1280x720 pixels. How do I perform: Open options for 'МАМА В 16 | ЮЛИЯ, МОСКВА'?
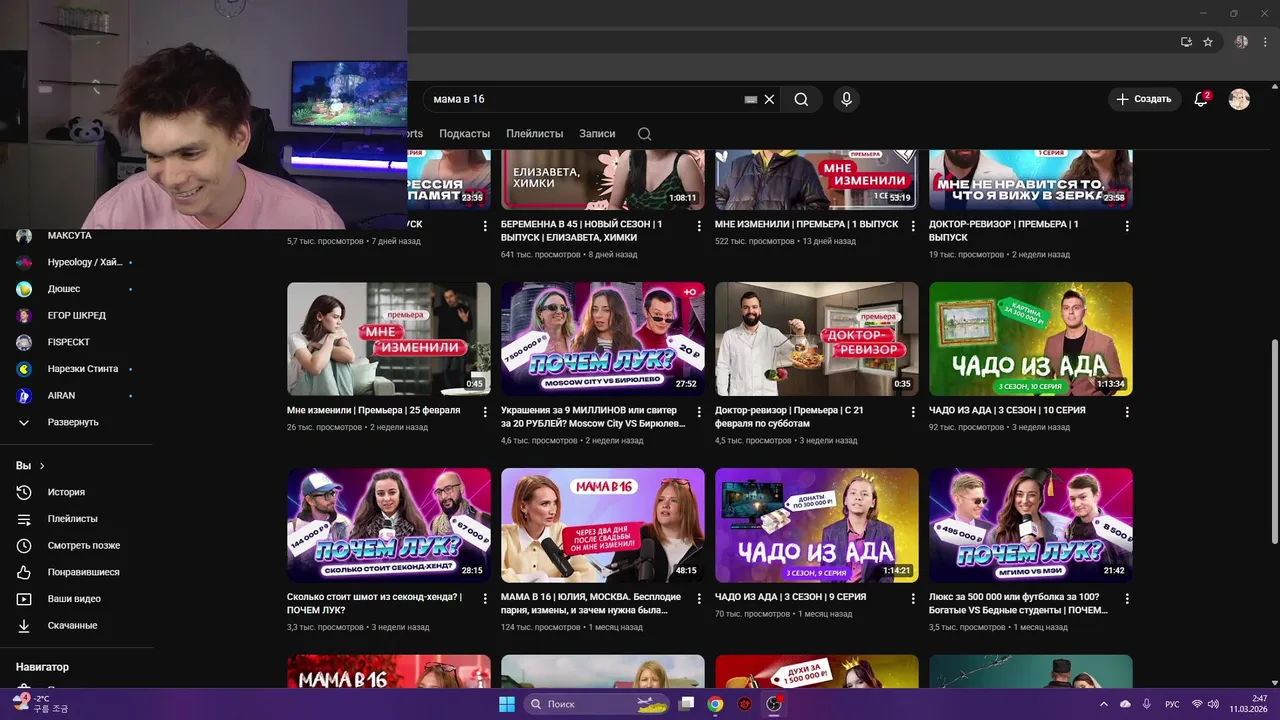[699, 598]
